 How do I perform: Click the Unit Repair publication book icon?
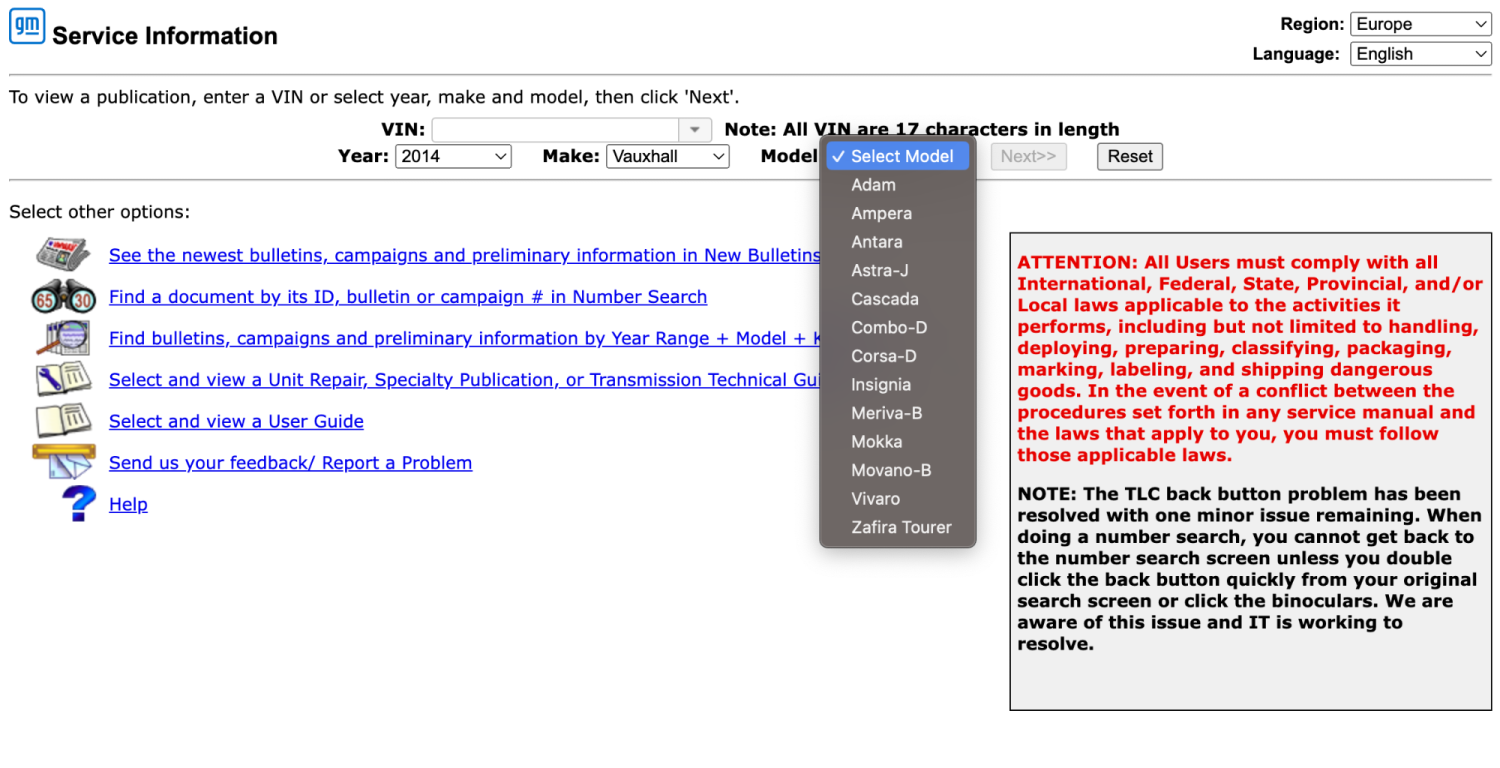click(x=63, y=380)
